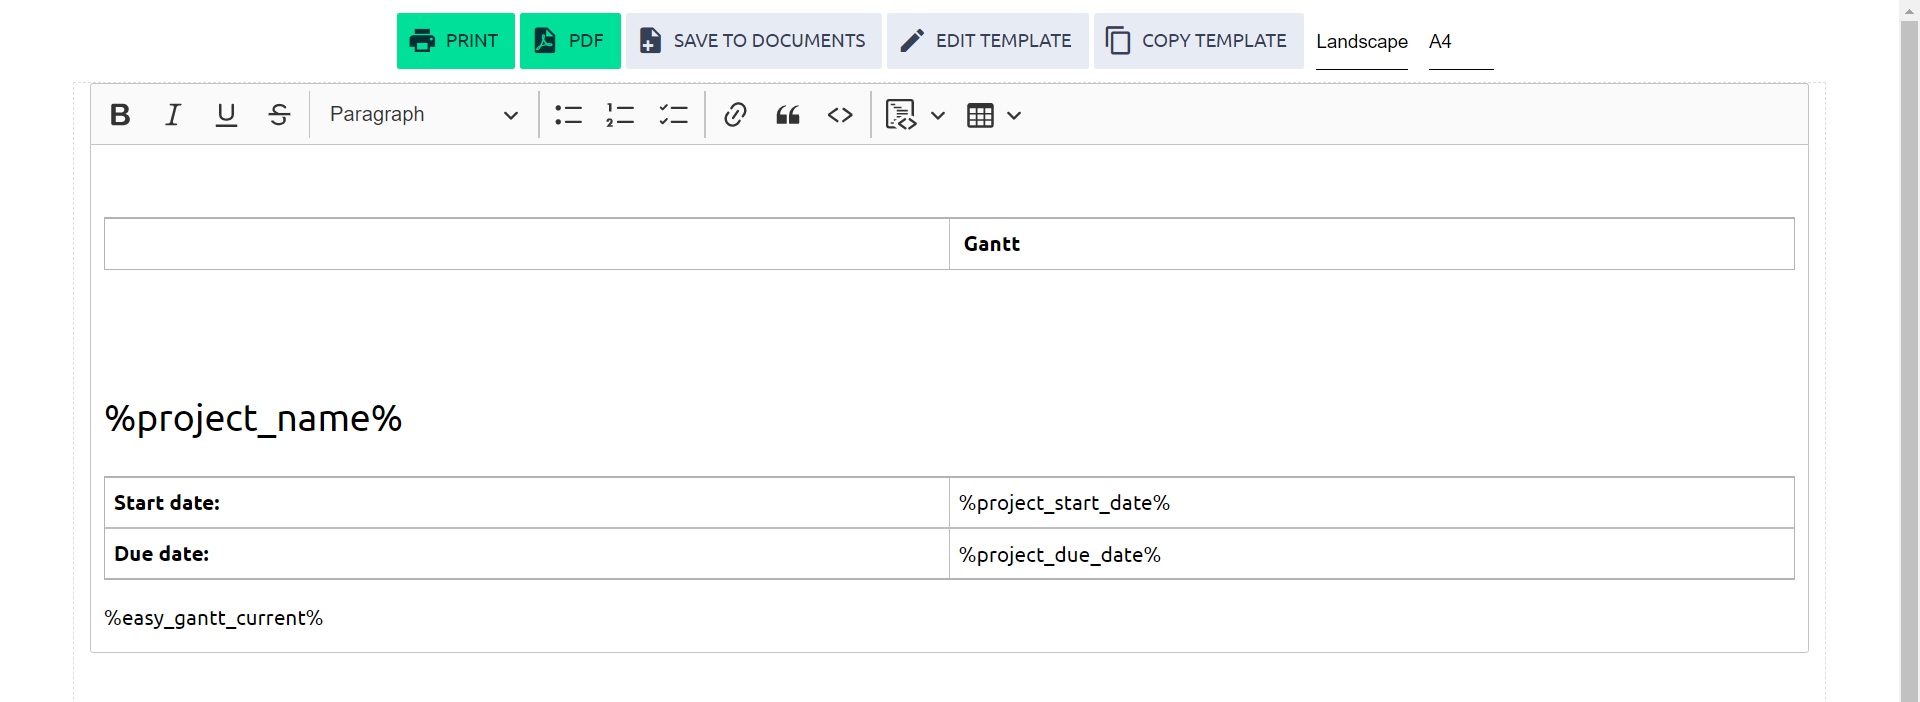Toggle bold formatting in editor toolbar
1920x702 pixels.
(120, 115)
